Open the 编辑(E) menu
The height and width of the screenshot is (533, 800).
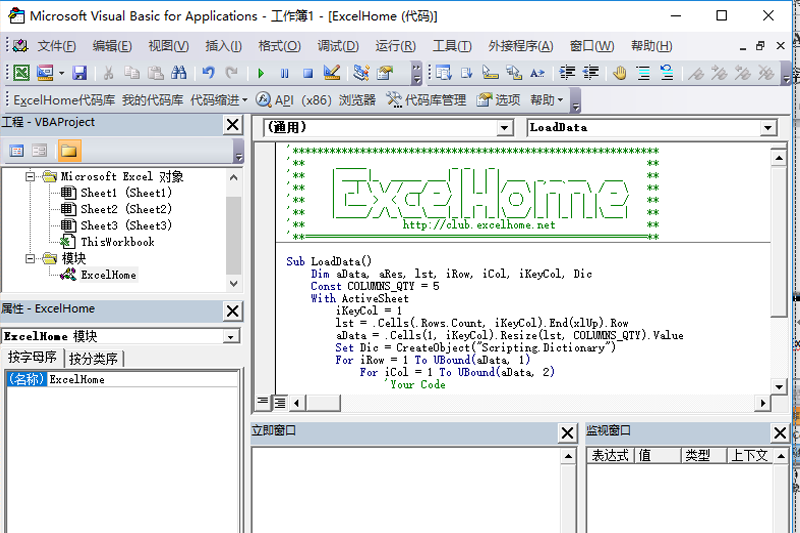point(112,46)
